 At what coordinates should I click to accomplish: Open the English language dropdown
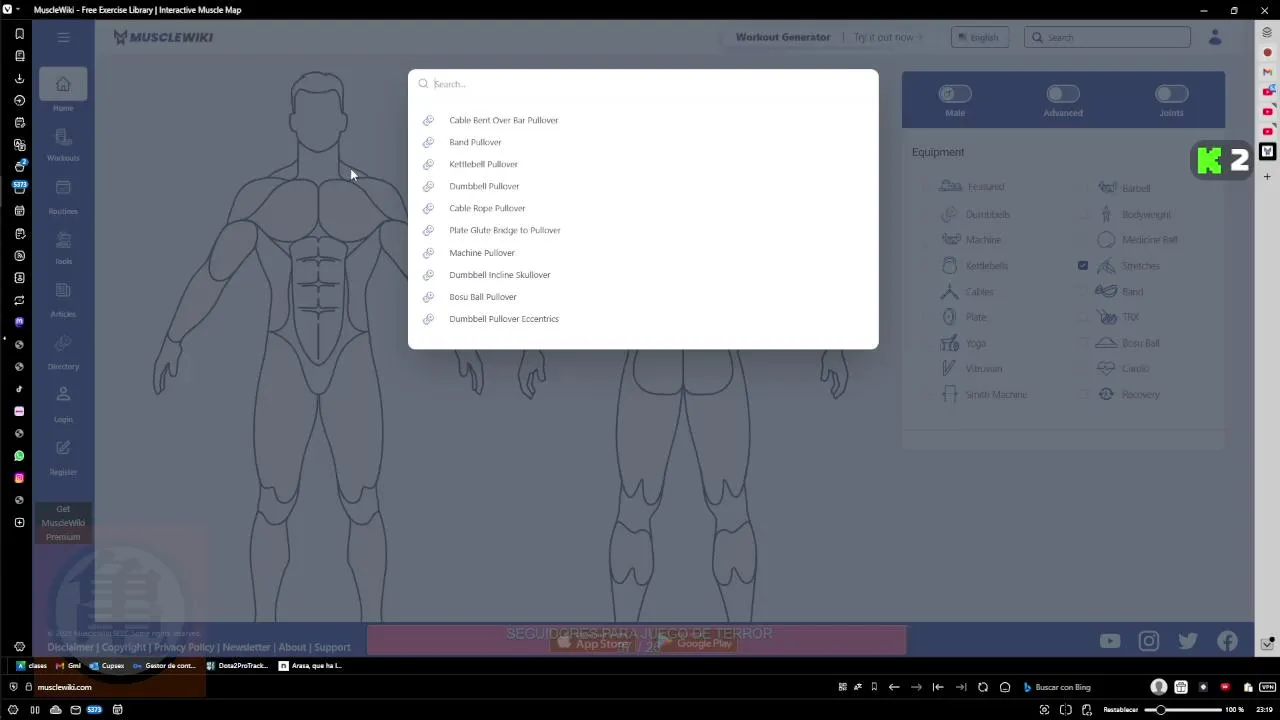pos(979,37)
